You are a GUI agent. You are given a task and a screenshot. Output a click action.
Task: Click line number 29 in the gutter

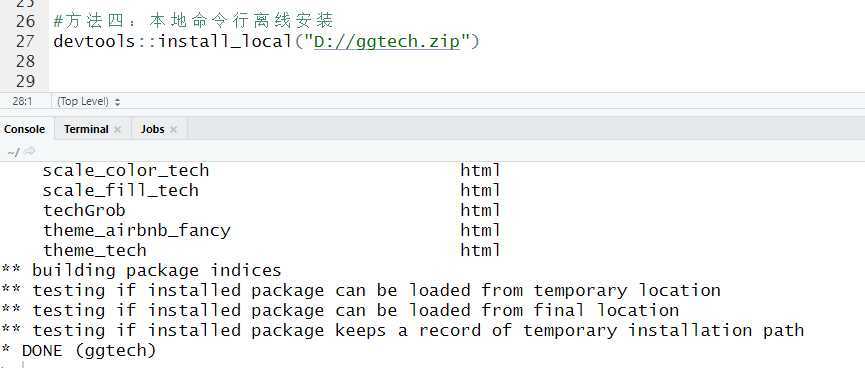coord(25,81)
